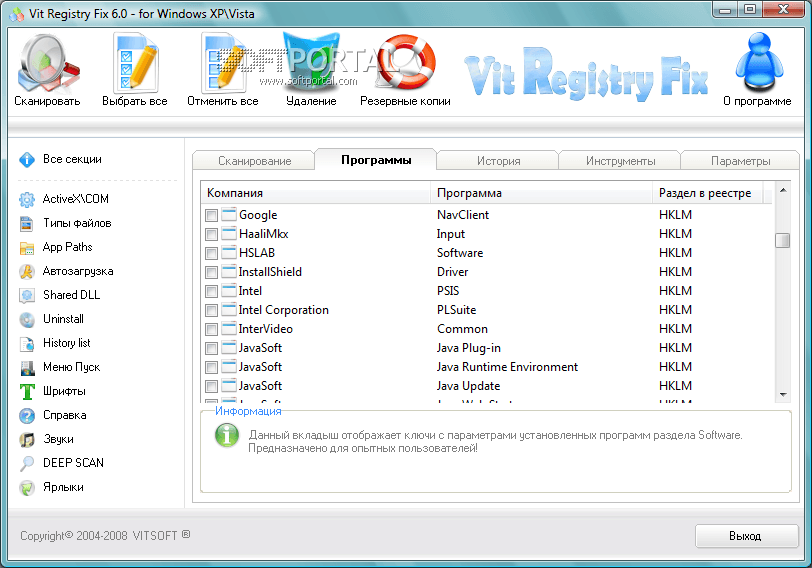The height and width of the screenshot is (568, 812).
Task: Click the Vit Registry Fix title bar icon
Action: click(17, 14)
